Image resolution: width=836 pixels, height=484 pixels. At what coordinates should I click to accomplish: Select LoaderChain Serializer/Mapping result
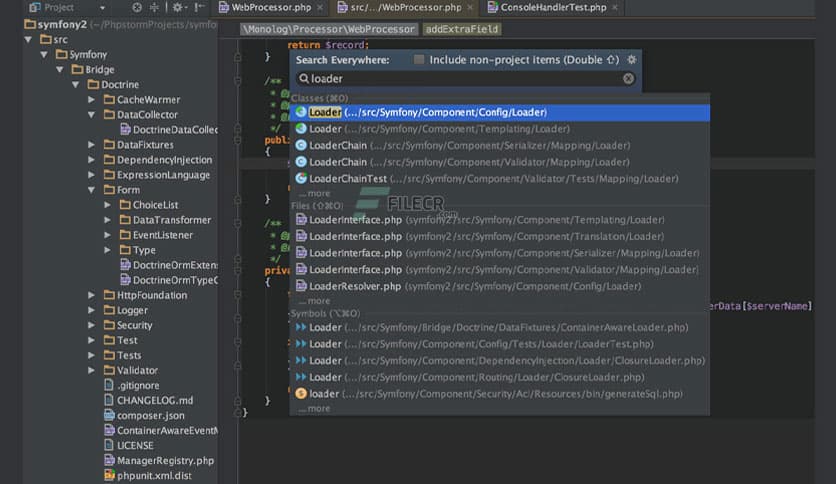click(500, 146)
